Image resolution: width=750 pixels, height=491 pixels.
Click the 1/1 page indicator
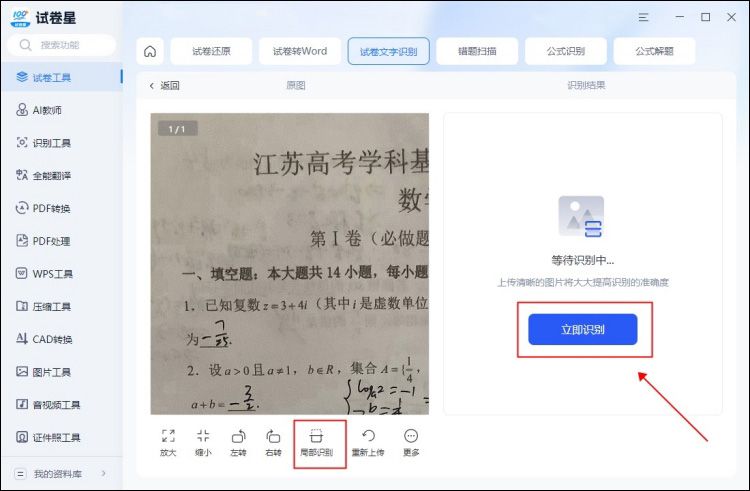[177, 129]
